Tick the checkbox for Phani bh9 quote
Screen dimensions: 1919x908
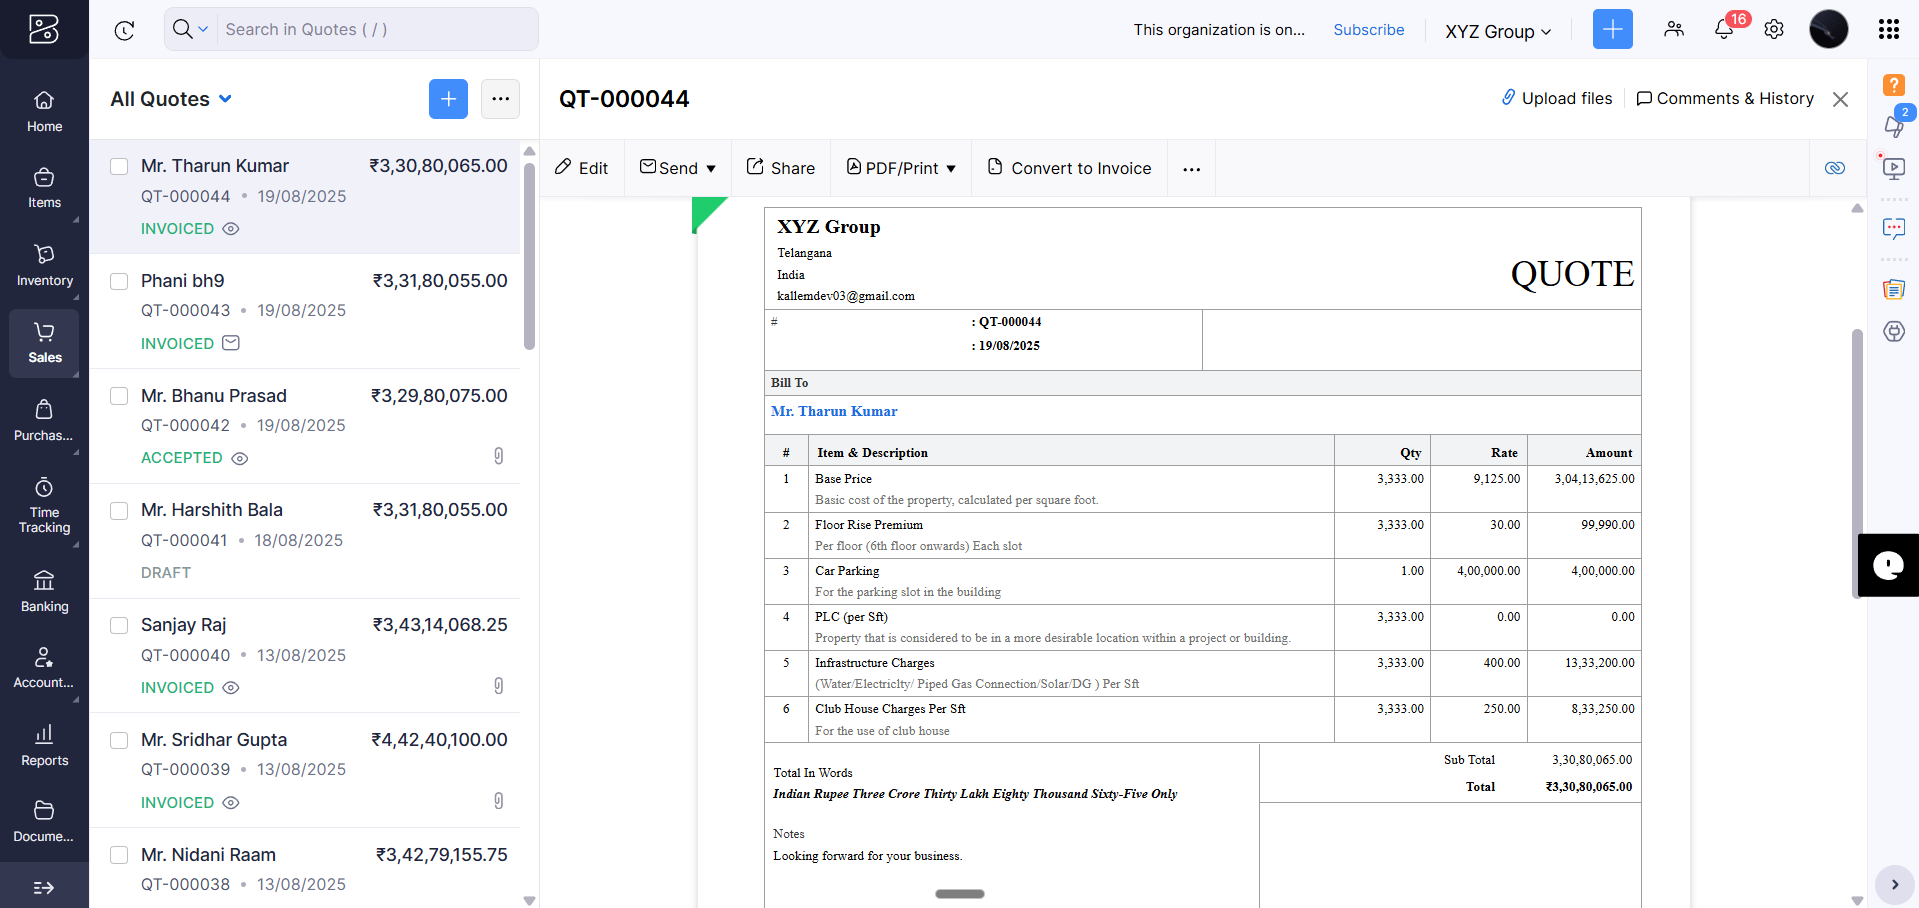(x=119, y=281)
